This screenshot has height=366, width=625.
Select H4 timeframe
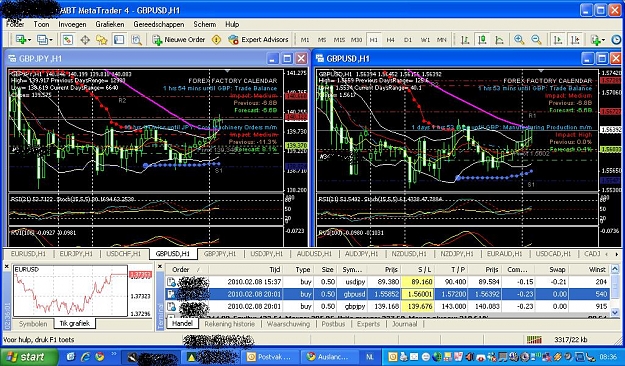pos(391,40)
